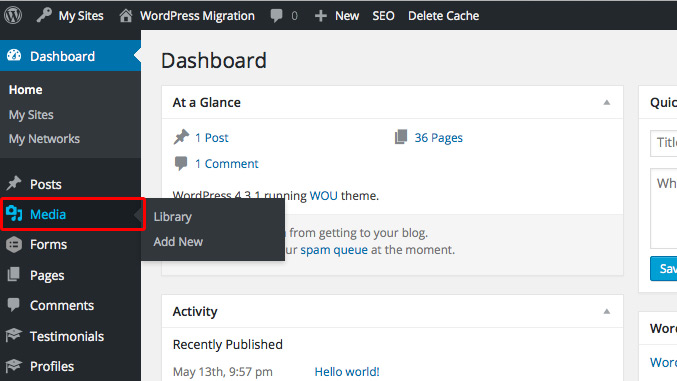Click the house icon for WordPress Migration

point(126,16)
